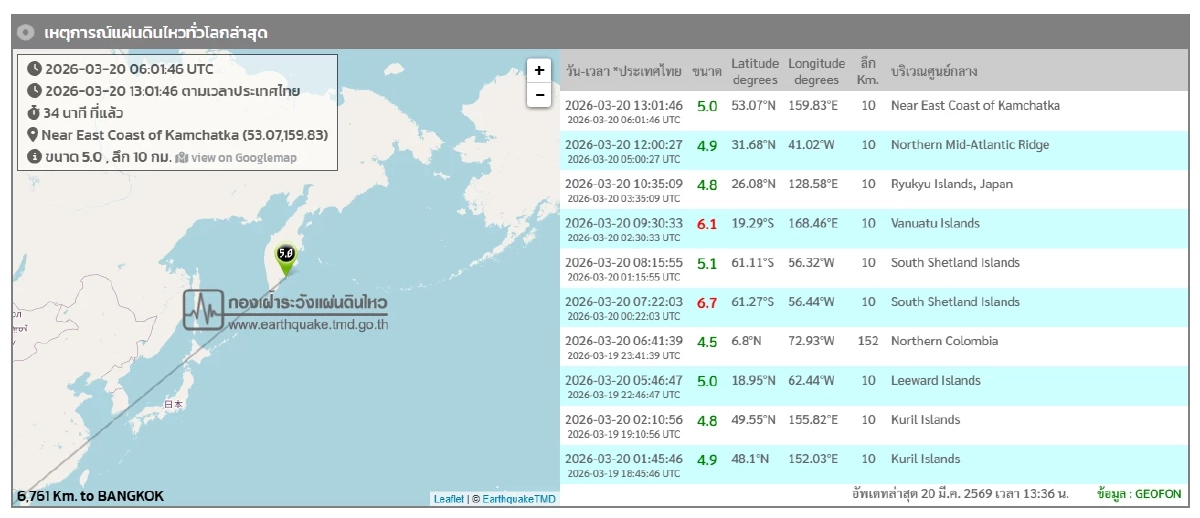Screen dimensions: 1200x518
Task: Click the TMD earthquake watermark logo on map
Action: 286,311
